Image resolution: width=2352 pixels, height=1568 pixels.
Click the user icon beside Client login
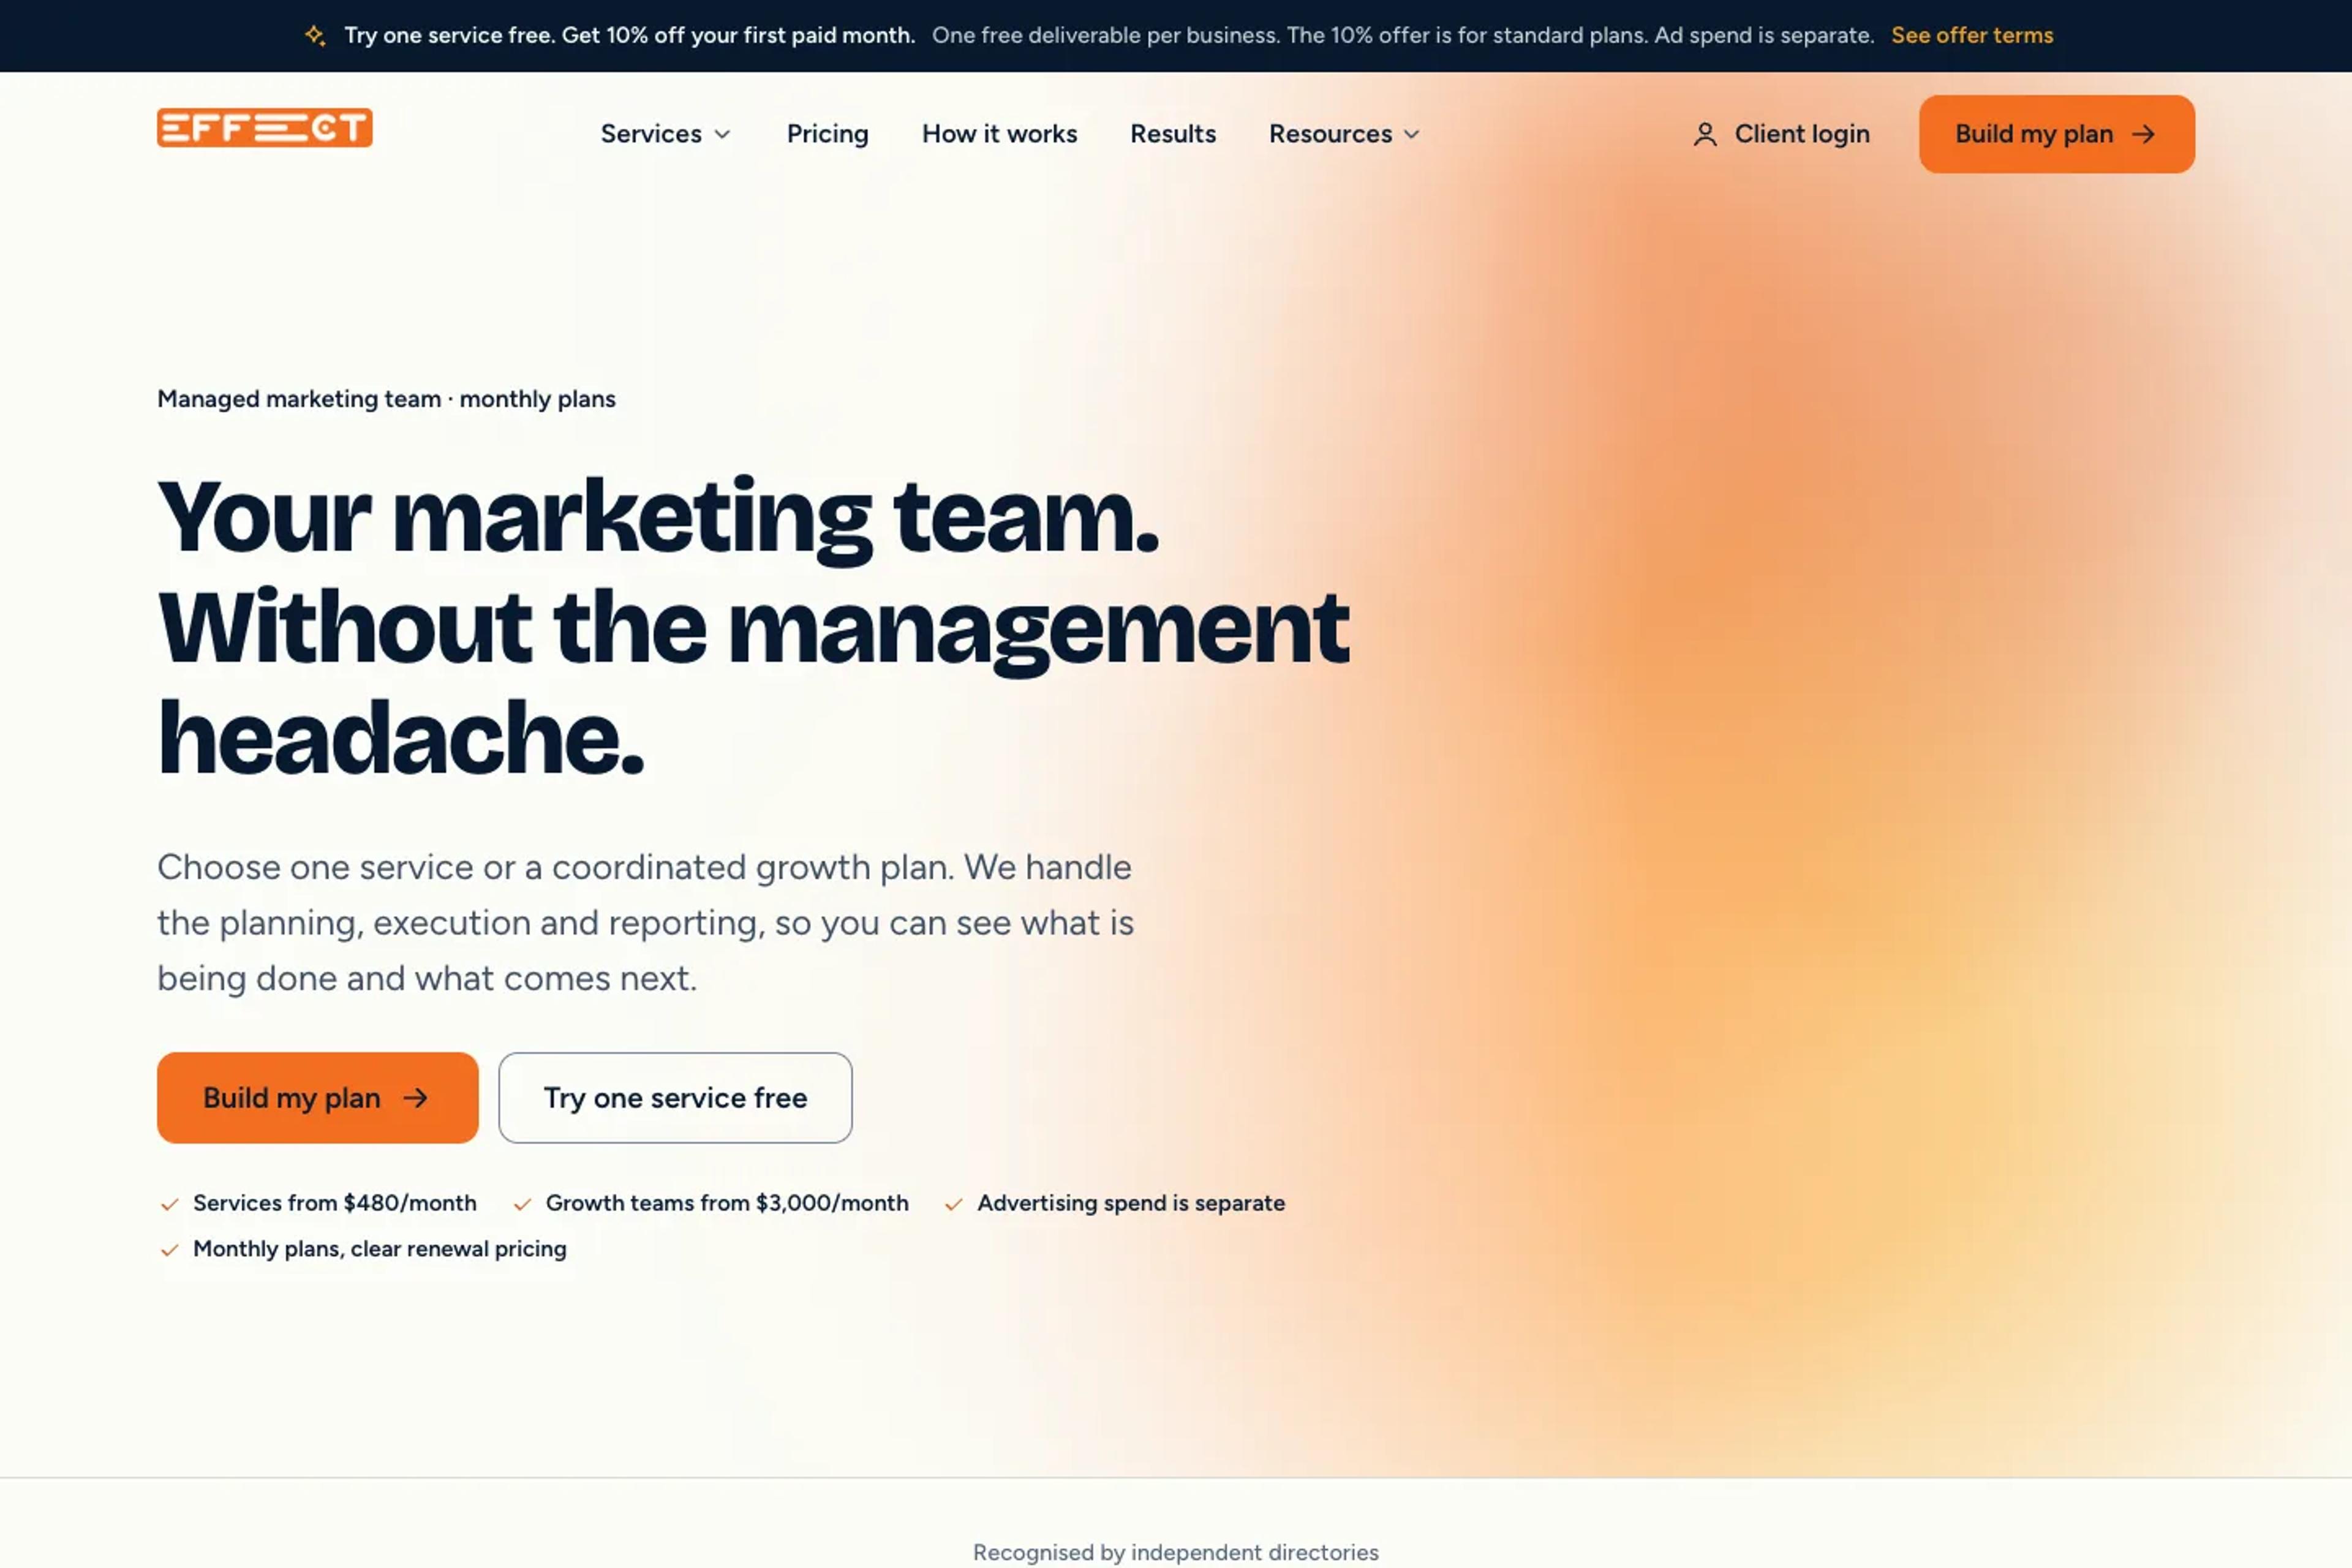[x=1705, y=134]
